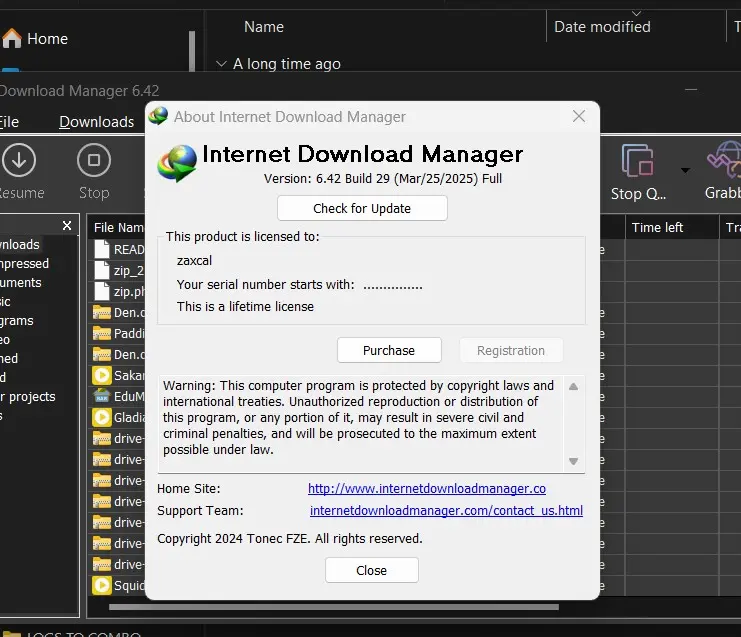This screenshot has height=637, width=741.
Task: Minimize the IDM main window
Action: [x=691, y=89]
